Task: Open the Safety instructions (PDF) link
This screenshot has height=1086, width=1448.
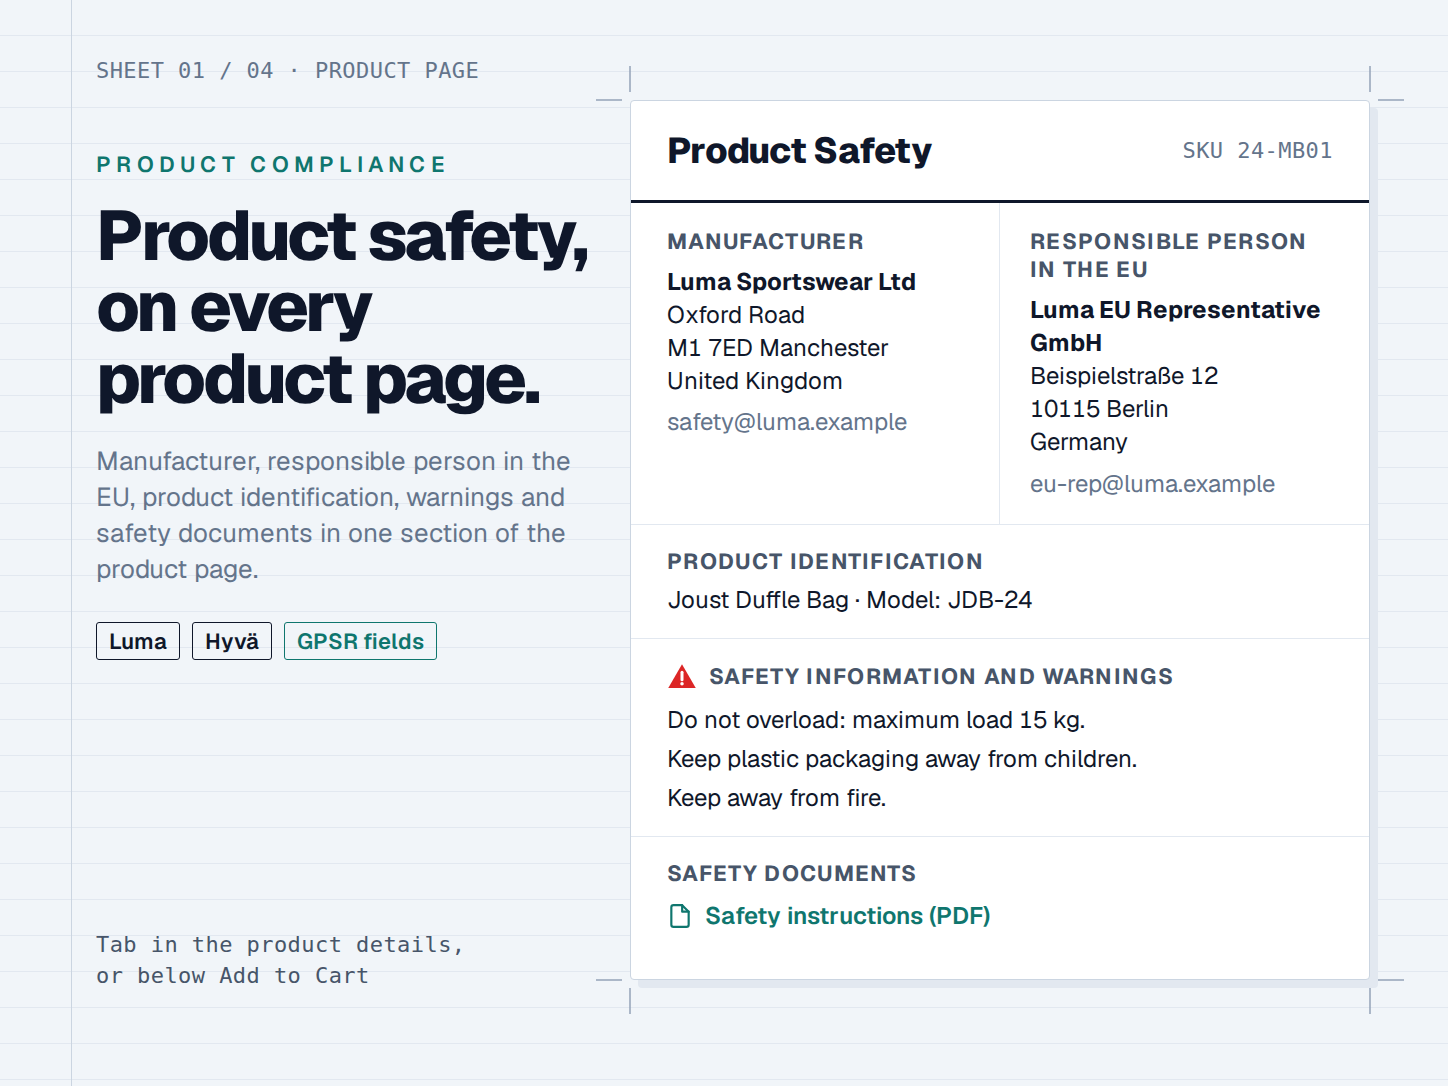Action: pos(847,916)
